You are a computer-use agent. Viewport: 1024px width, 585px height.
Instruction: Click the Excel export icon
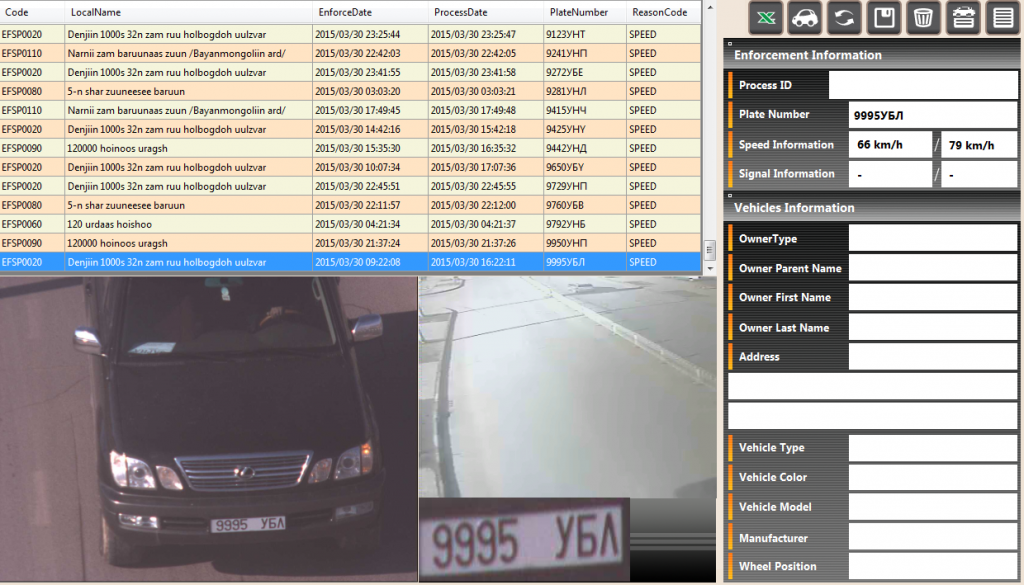(766, 18)
